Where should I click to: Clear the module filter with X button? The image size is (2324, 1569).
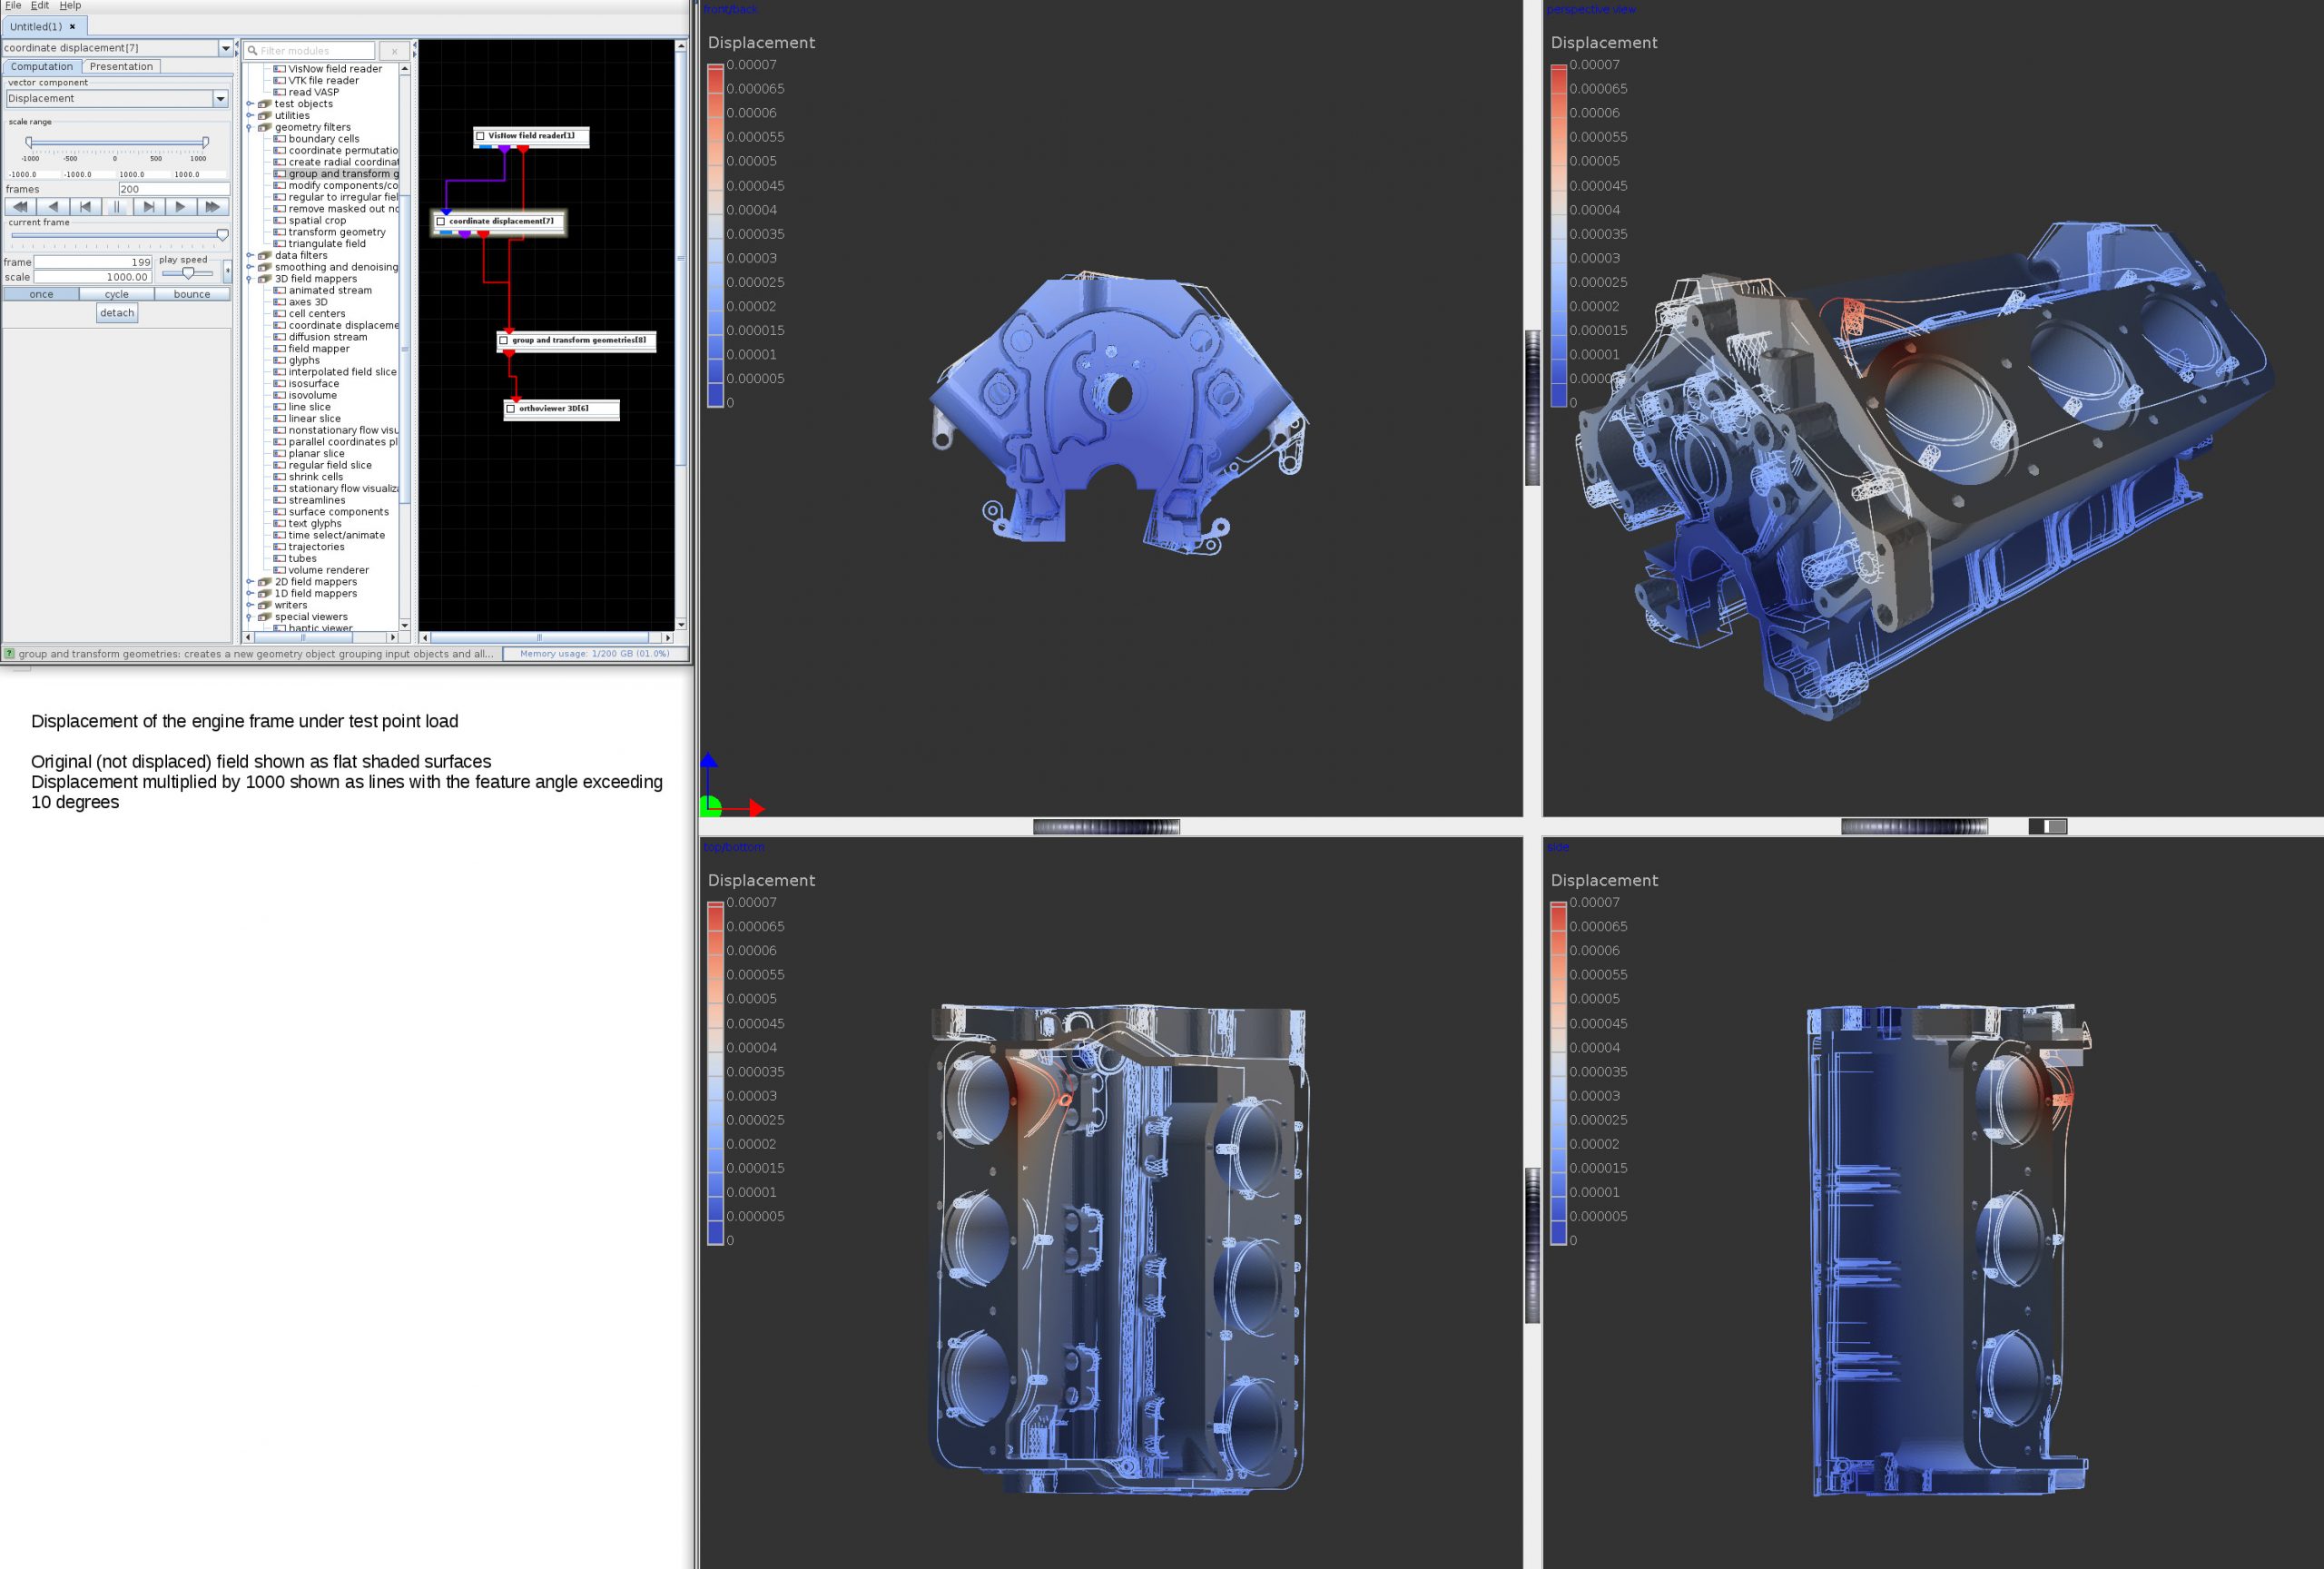(394, 51)
